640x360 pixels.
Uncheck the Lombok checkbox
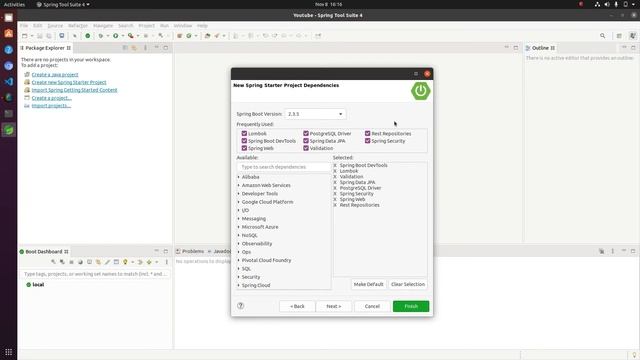click(244, 133)
